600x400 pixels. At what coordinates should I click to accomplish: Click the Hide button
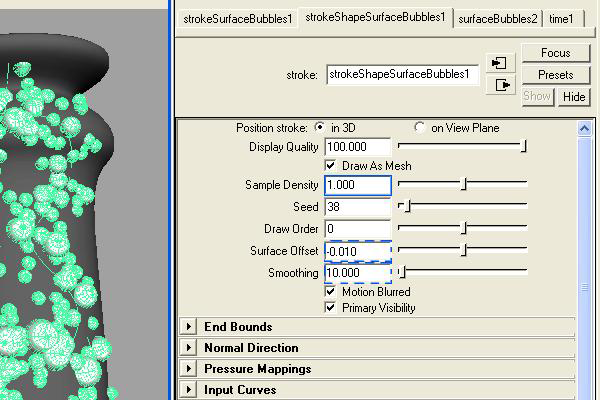click(574, 96)
